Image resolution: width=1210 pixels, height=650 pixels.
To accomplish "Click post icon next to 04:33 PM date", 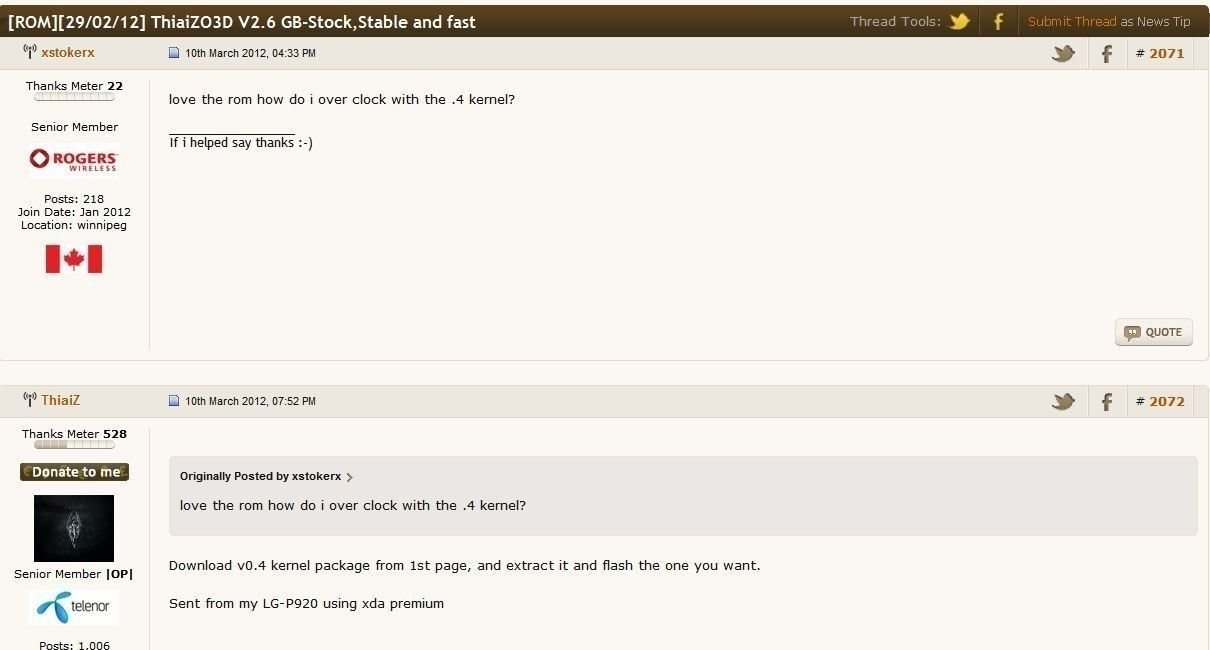I will click(x=174, y=53).
